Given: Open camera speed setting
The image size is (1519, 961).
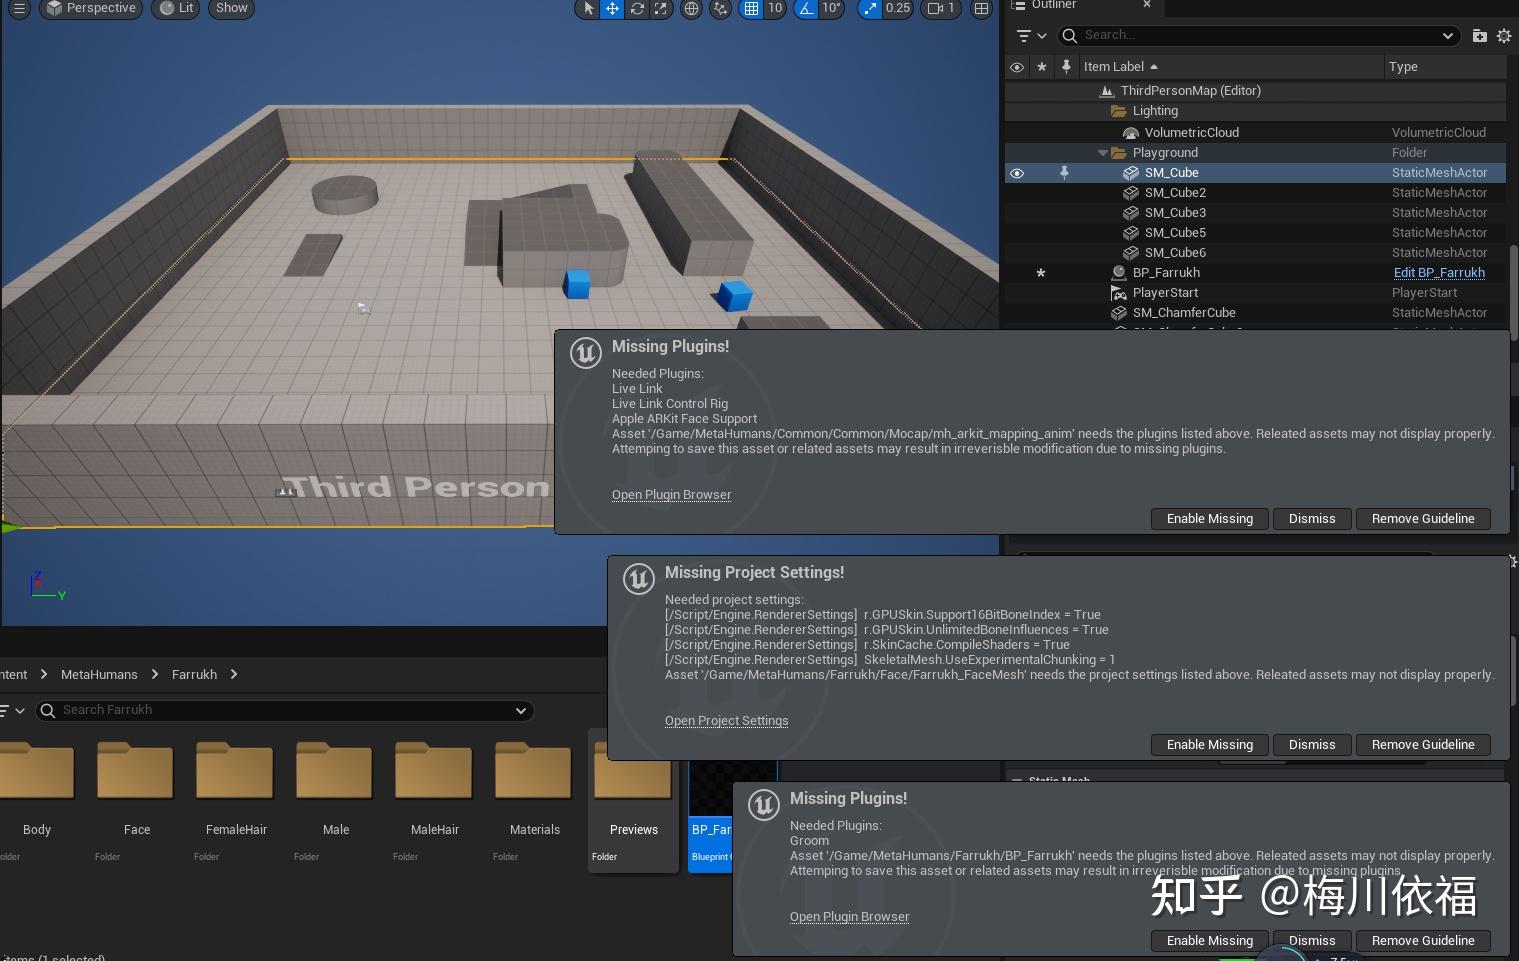Looking at the screenshot, I should pyautogui.click(x=941, y=8).
